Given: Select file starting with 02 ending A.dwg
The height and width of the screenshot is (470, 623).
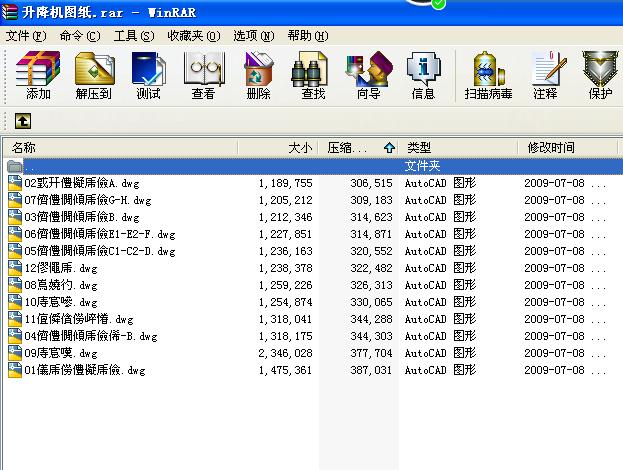Looking at the screenshot, I should tap(82, 183).
